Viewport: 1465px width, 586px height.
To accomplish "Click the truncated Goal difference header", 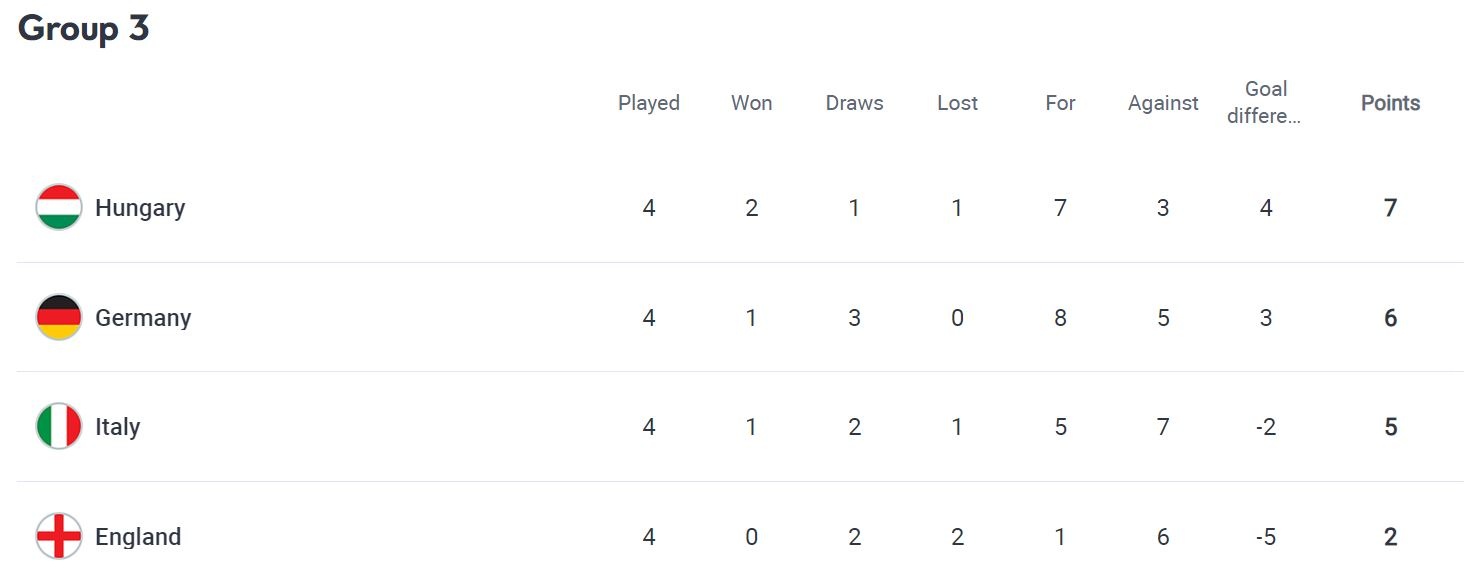I will [1265, 103].
